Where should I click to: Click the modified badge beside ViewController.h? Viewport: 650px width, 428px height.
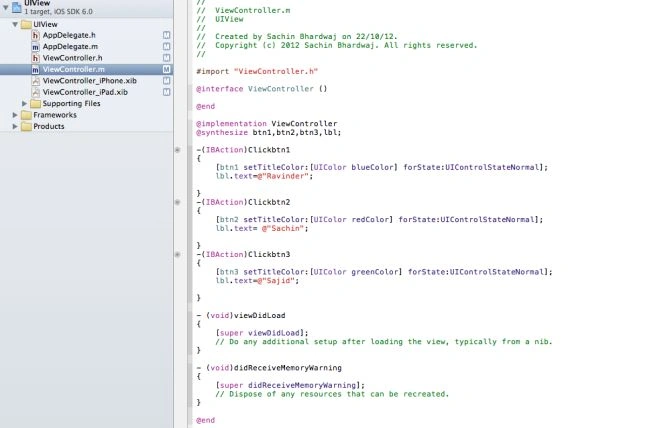[x=166, y=58]
